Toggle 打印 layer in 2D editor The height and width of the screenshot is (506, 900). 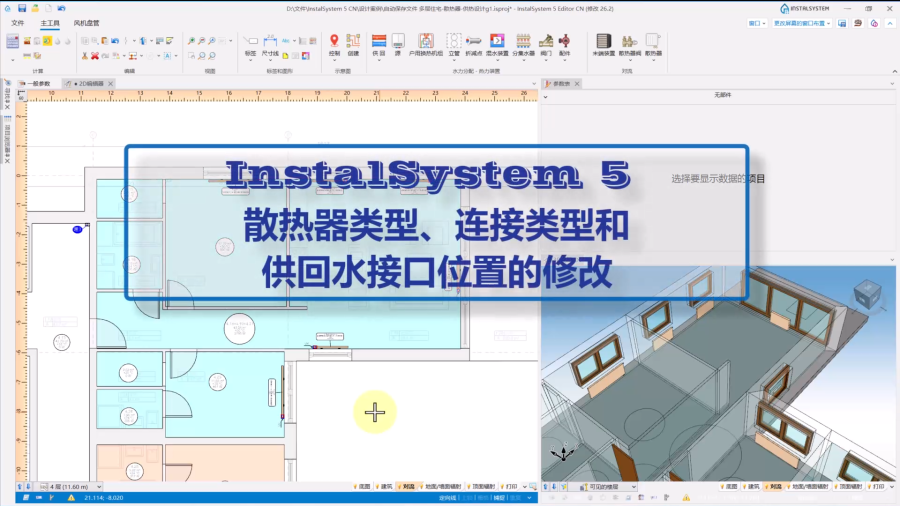coord(510,486)
